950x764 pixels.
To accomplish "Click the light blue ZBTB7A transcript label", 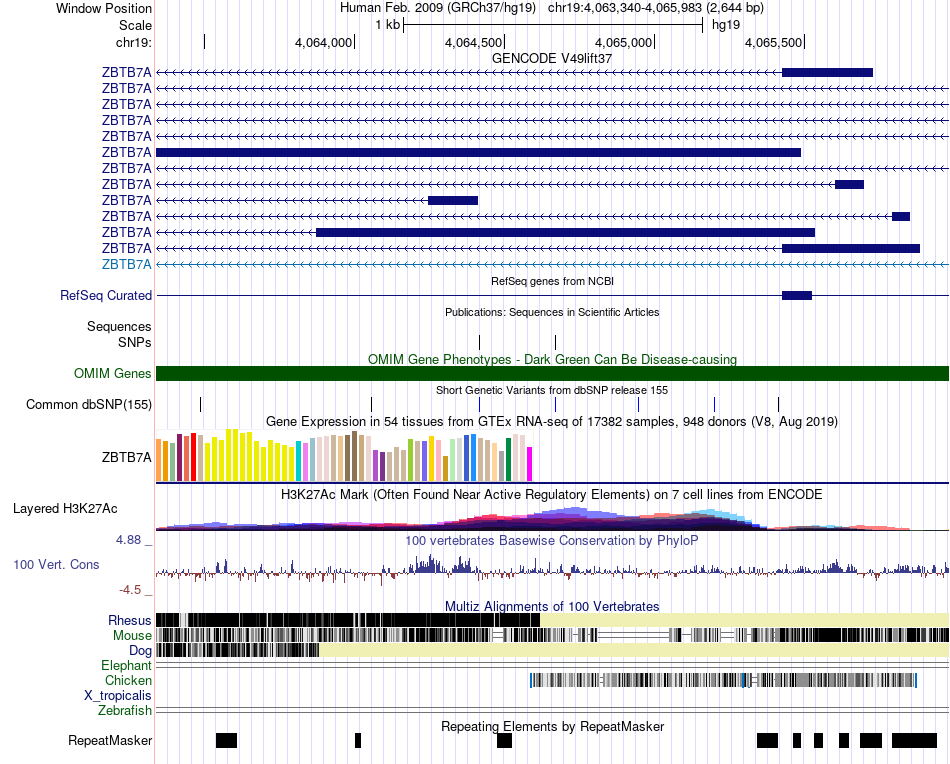I will pyautogui.click(x=126, y=264).
